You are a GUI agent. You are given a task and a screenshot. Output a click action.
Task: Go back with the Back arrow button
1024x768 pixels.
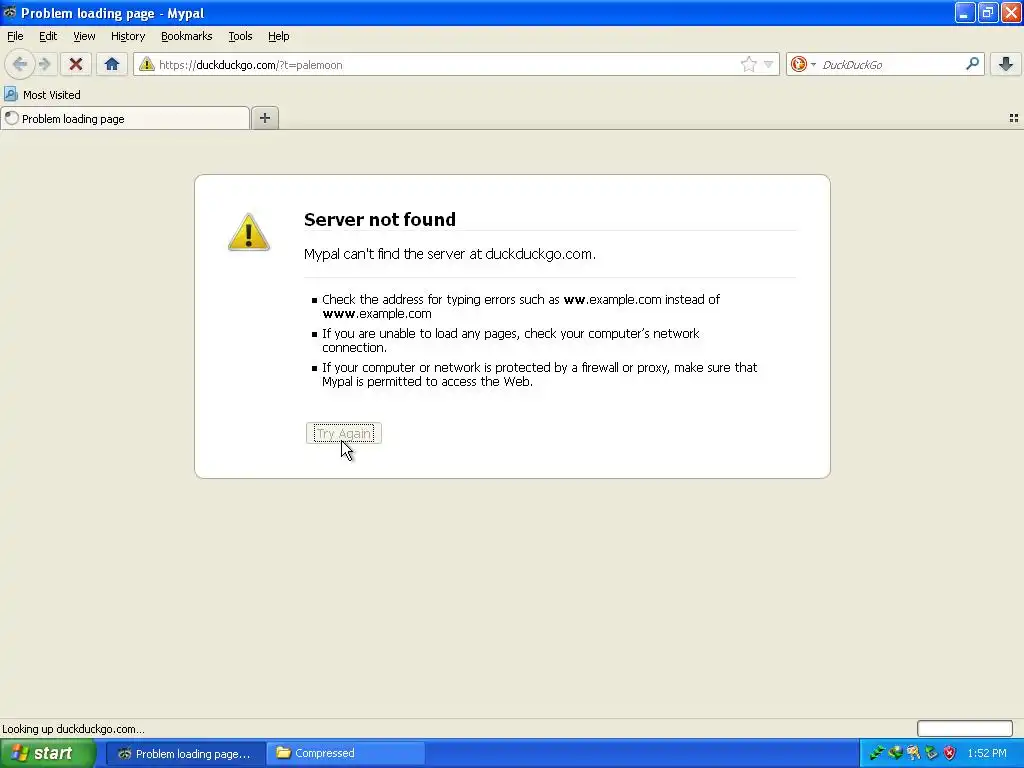coord(20,64)
